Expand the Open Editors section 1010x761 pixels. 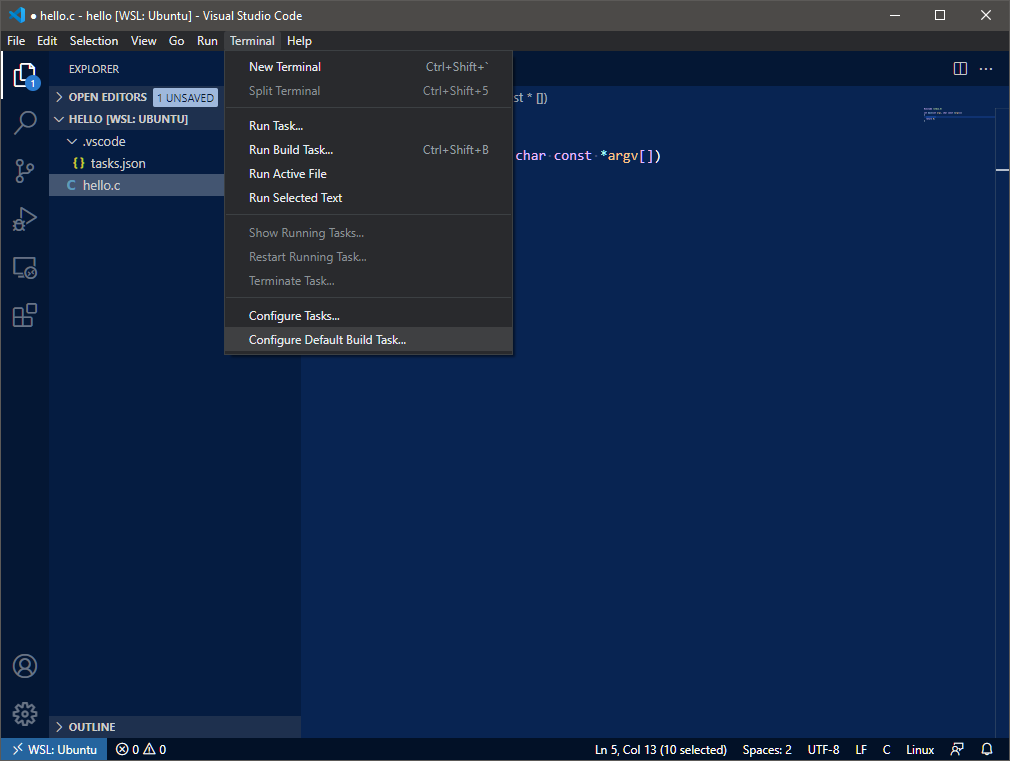point(59,97)
